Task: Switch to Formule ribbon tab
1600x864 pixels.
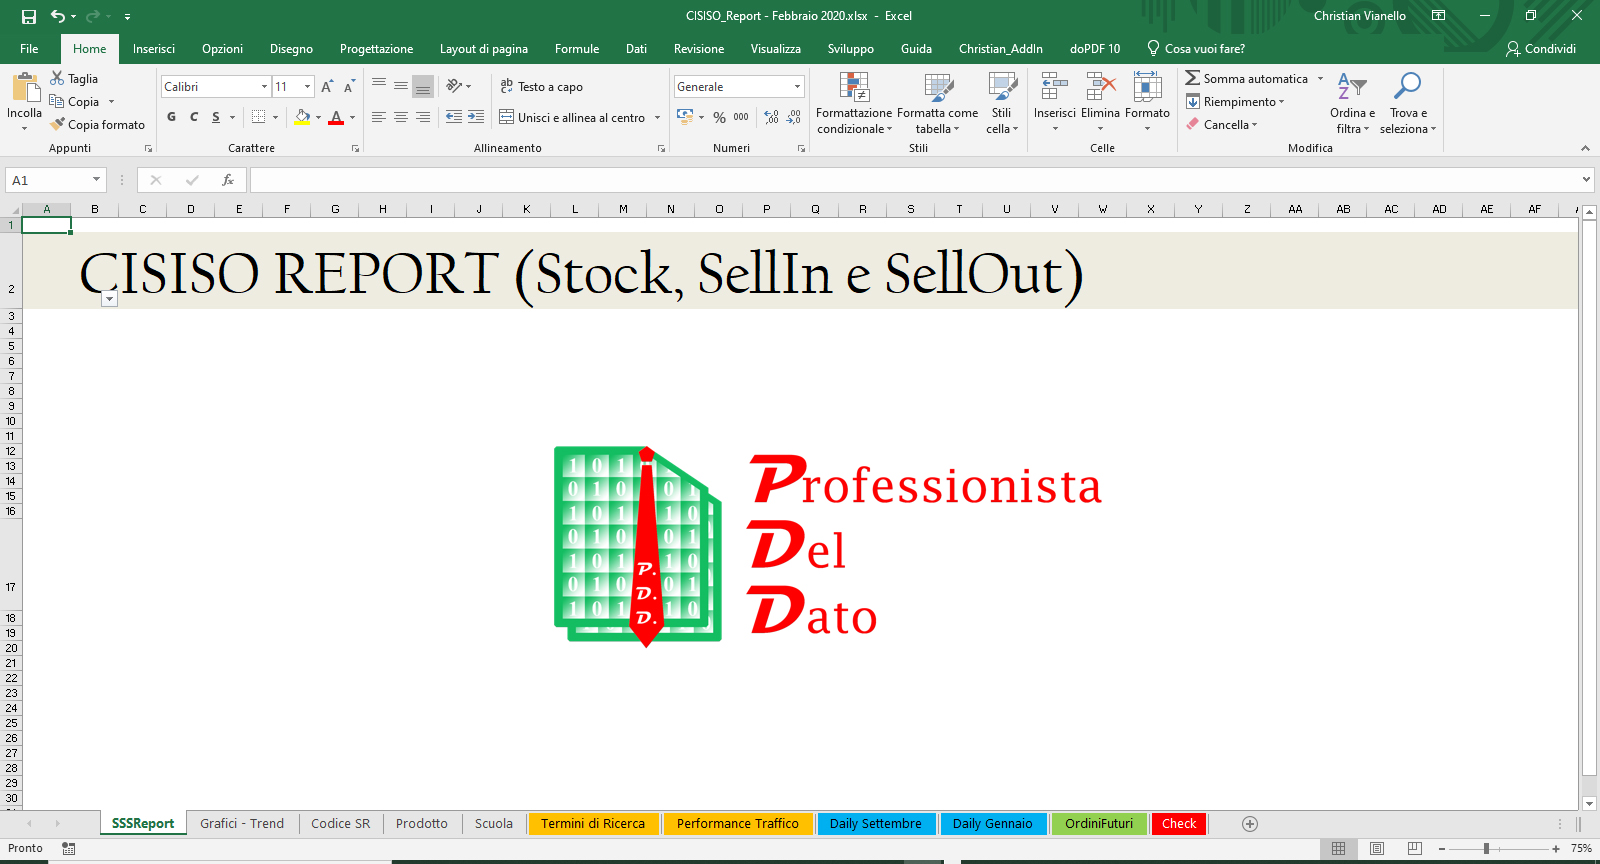Action: coord(577,49)
